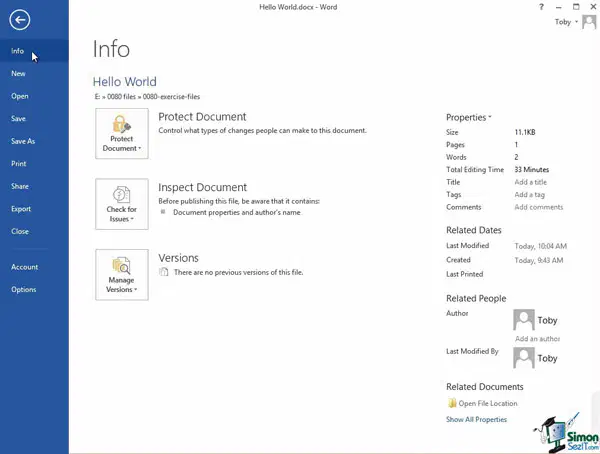The width and height of the screenshot is (600, 454).
Task: Click the Author name Toby text
Action: pos(547,320)
